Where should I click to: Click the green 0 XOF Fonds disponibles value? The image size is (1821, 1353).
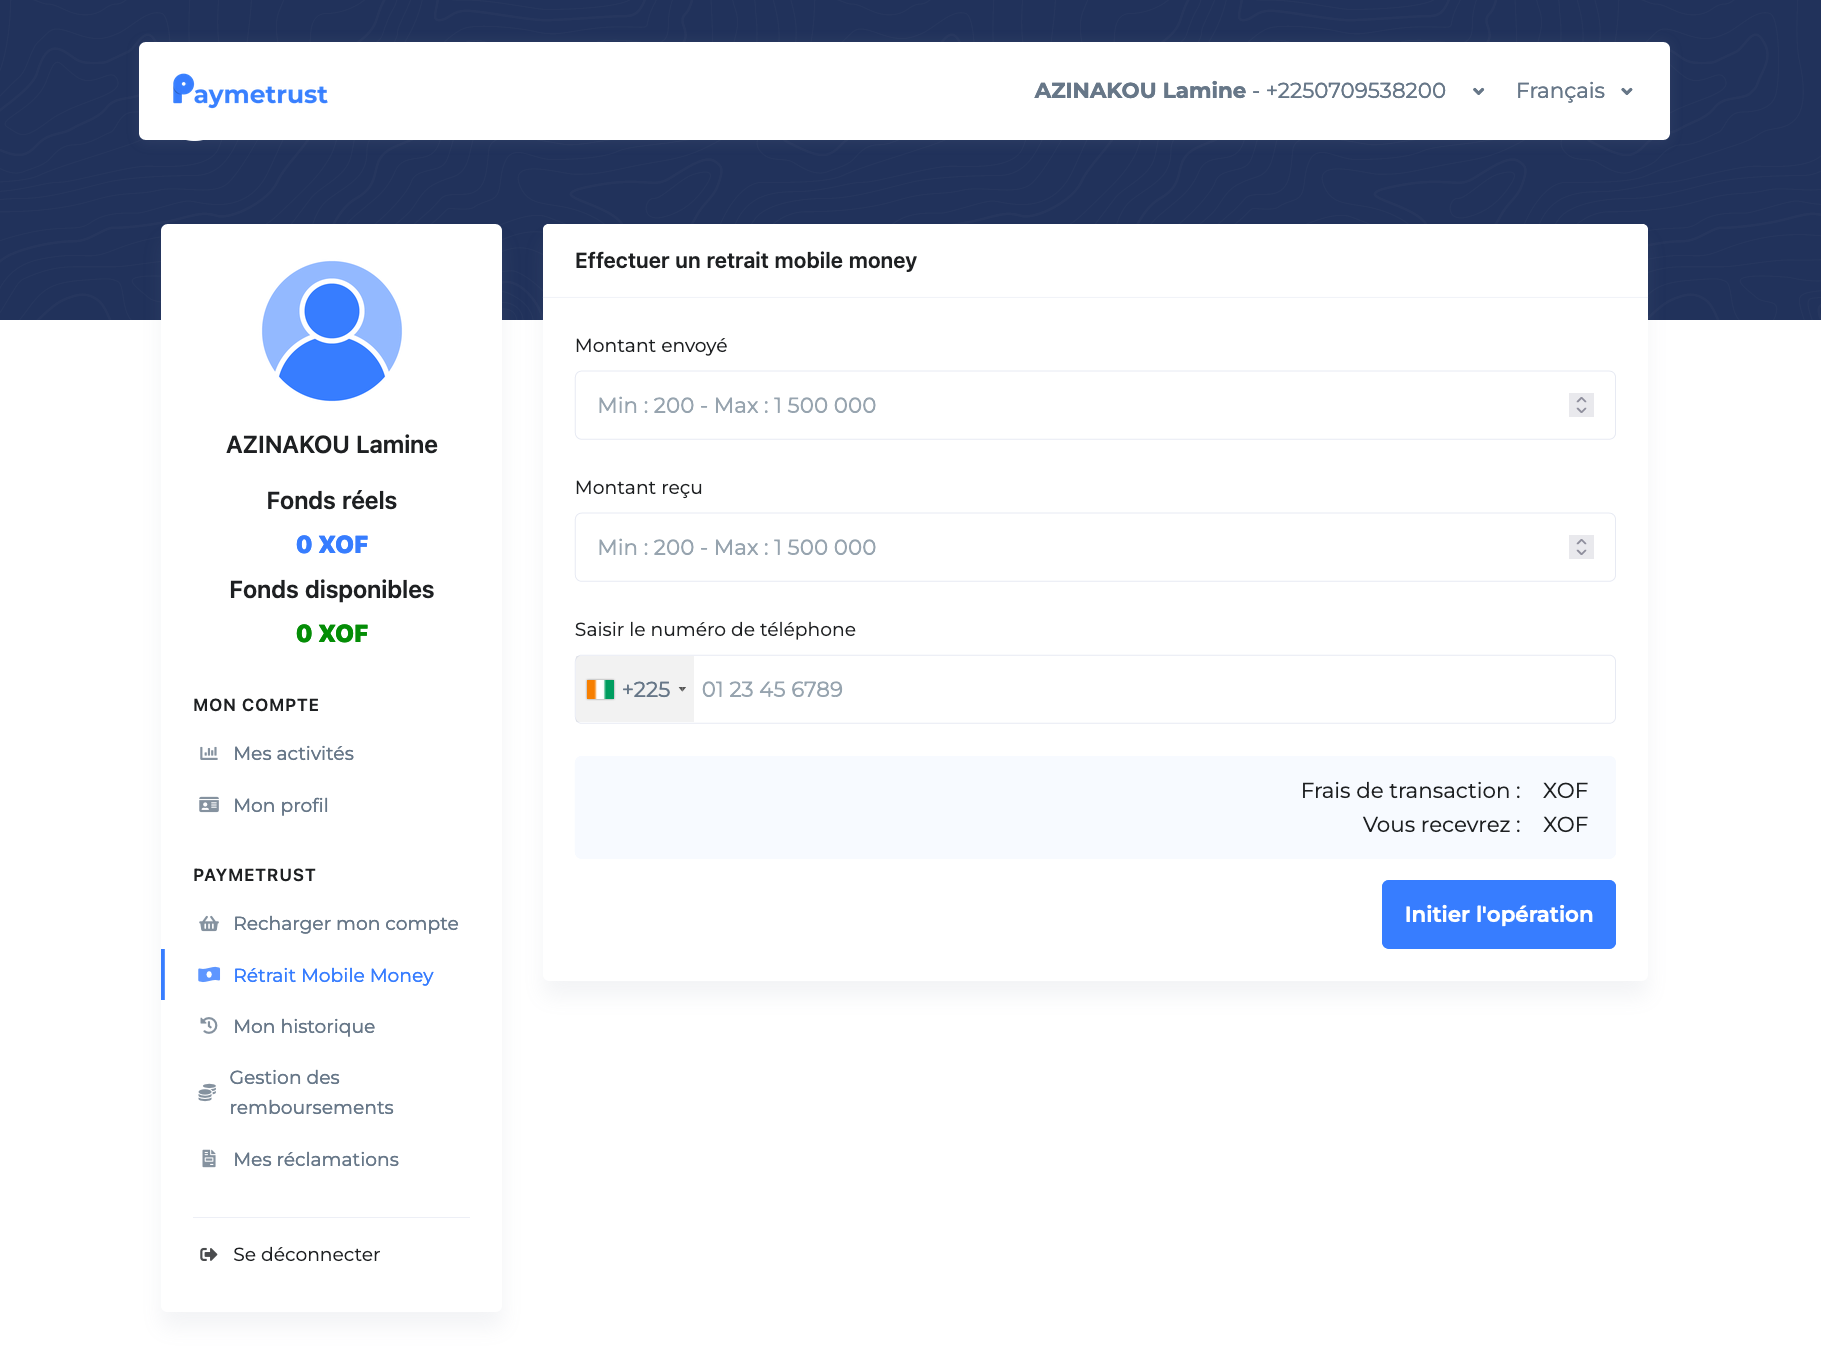[x=332, y=634]
